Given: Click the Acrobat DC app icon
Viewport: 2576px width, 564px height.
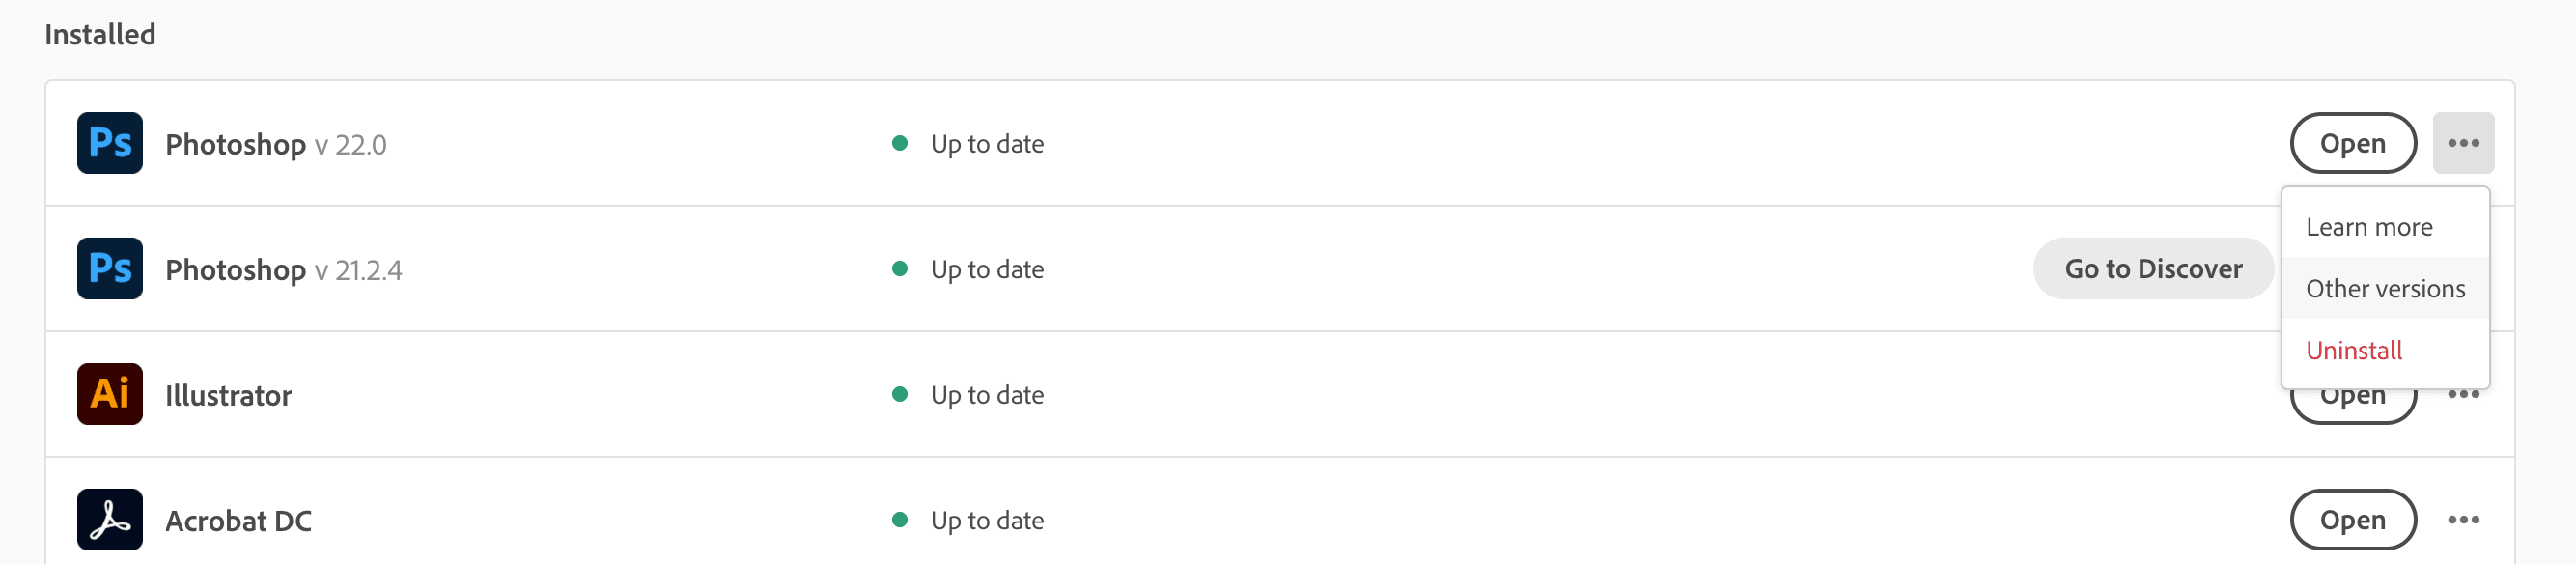Looking at the screenshot, I should point(110,520).
